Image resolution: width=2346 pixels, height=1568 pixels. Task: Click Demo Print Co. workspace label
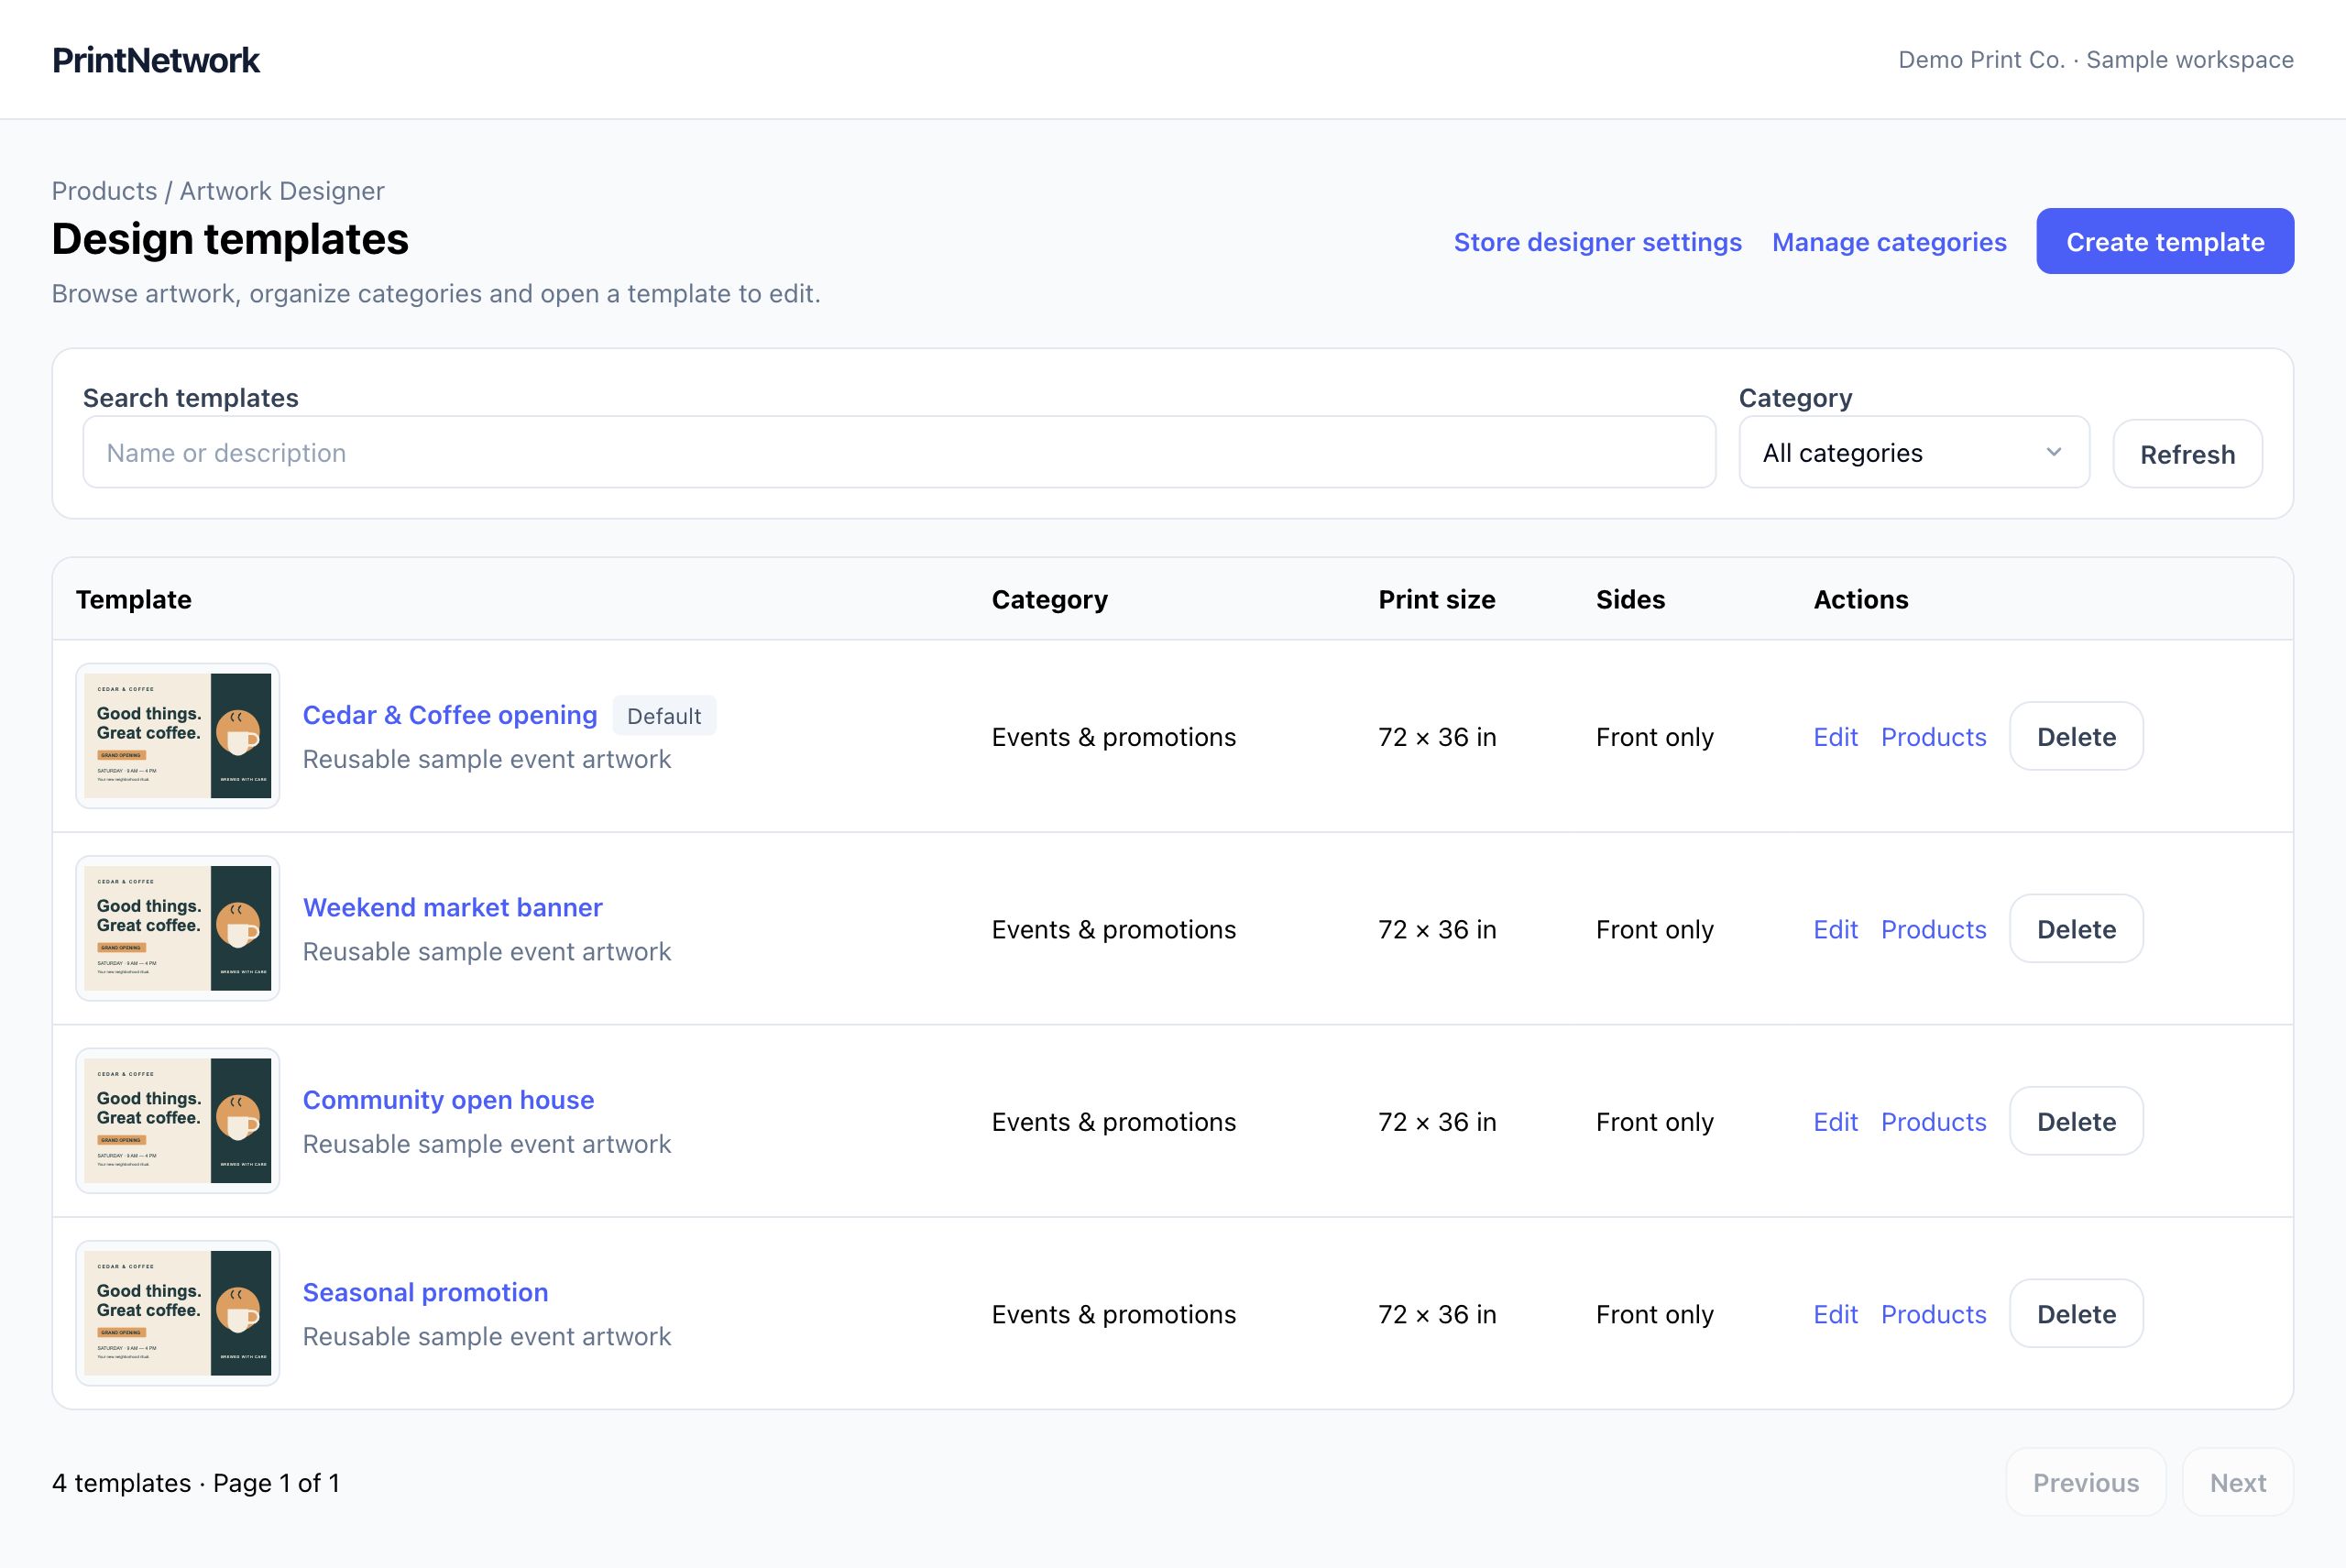pos(2095,60)
